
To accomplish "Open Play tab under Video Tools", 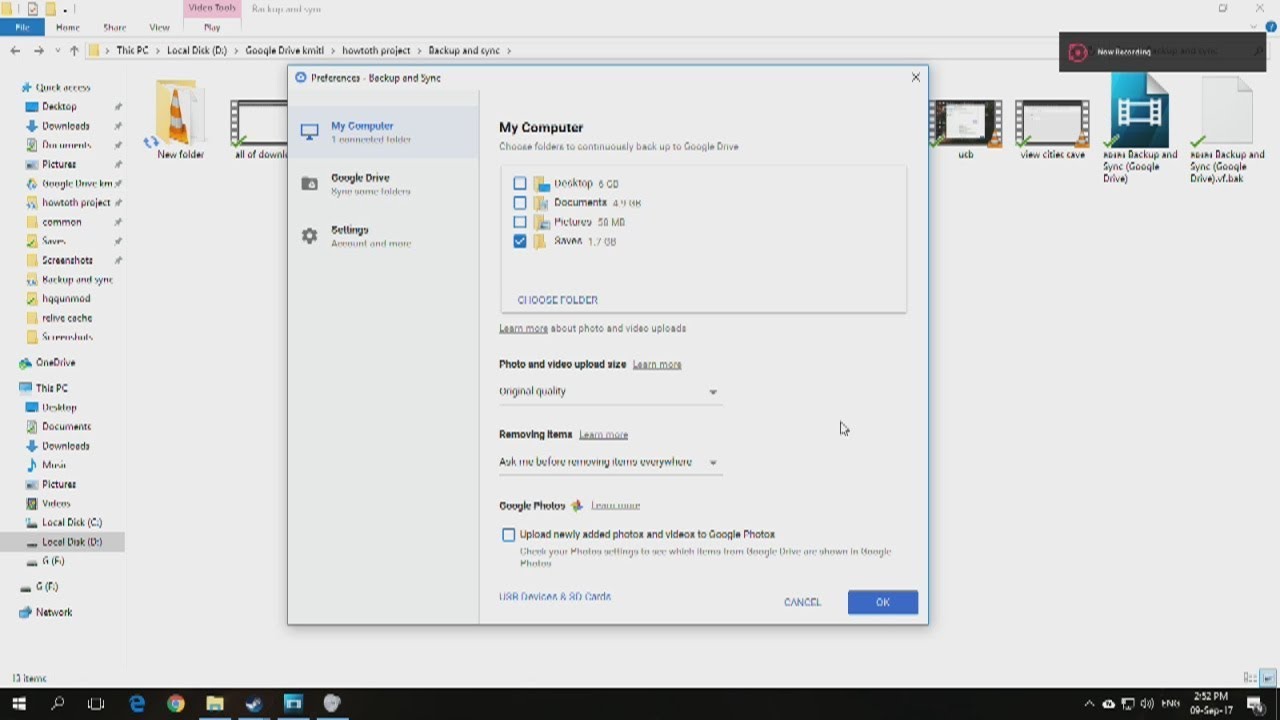I will [x=212, y=27].
